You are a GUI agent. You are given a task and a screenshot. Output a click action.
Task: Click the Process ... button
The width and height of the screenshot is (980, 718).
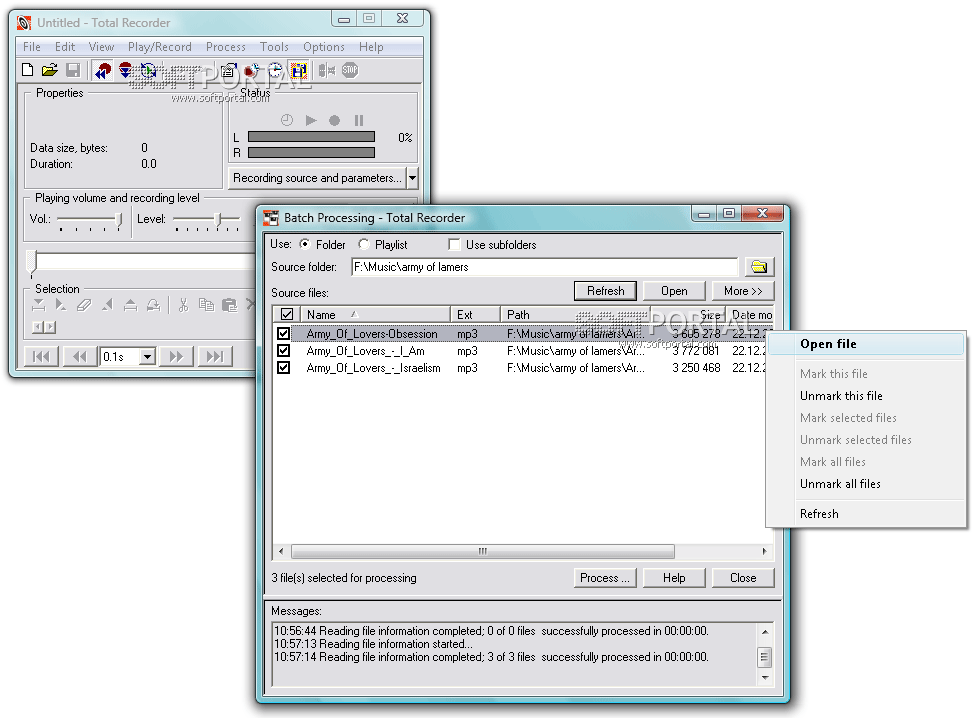click(x=606, y=578)
